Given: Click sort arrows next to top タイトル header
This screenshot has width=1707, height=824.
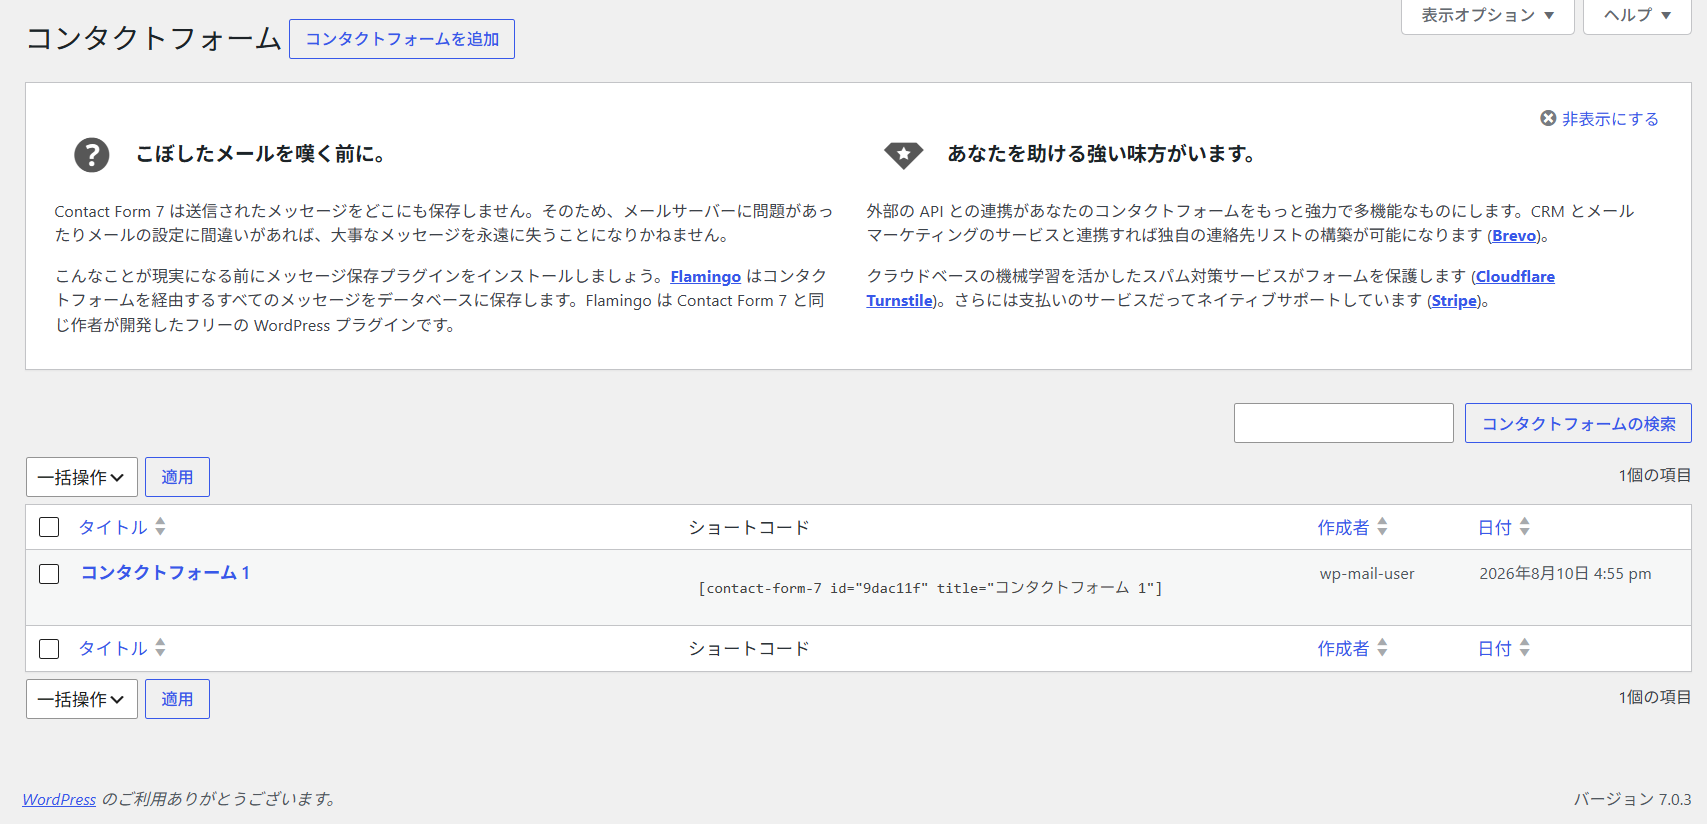Looking at the screenshot, I should click(x=160, y=527).
